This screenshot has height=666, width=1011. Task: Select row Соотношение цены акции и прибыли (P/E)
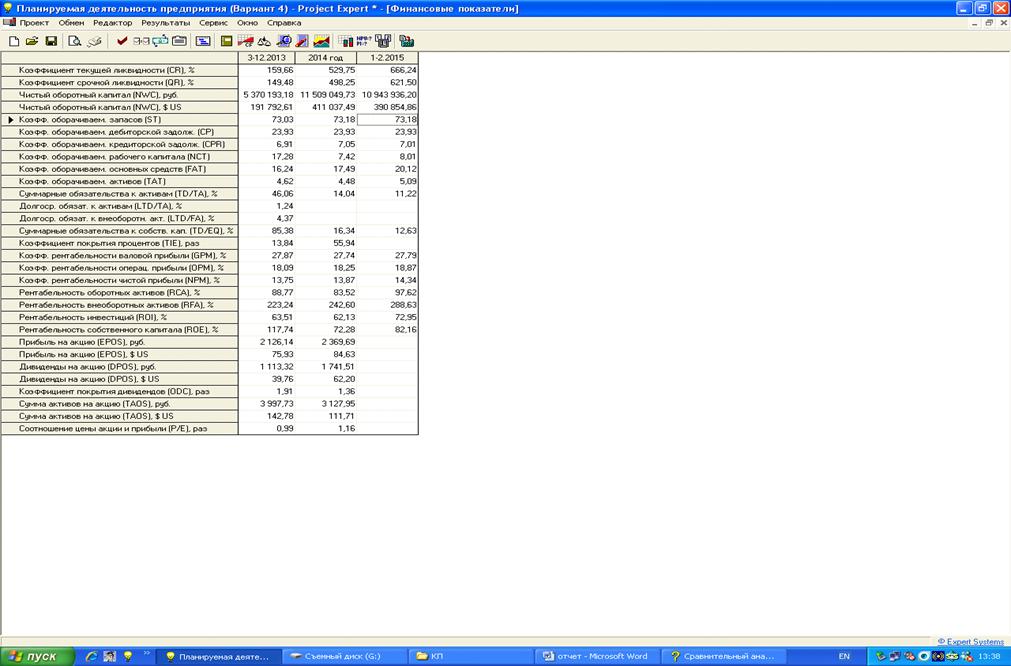point(120,428)
